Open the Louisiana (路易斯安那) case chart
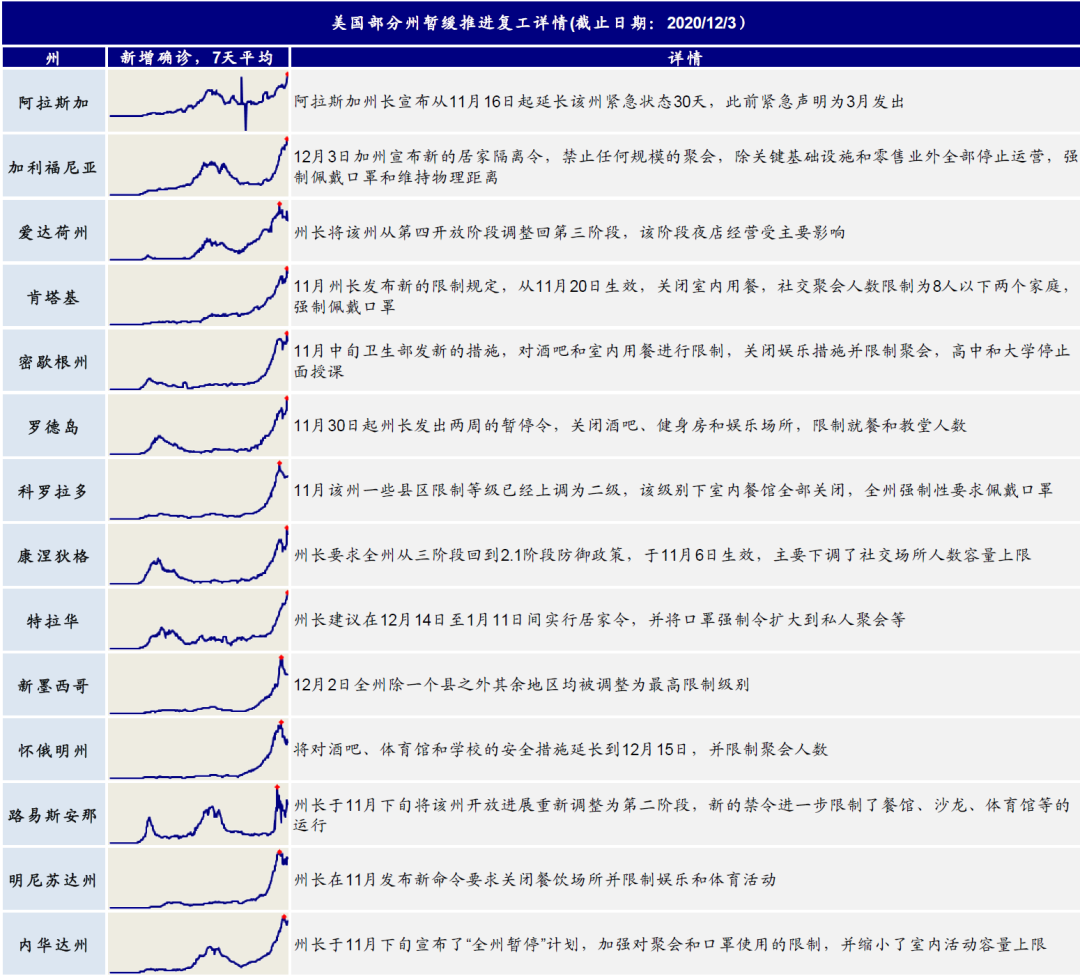The image size is (1080, 976). point(198,814)
